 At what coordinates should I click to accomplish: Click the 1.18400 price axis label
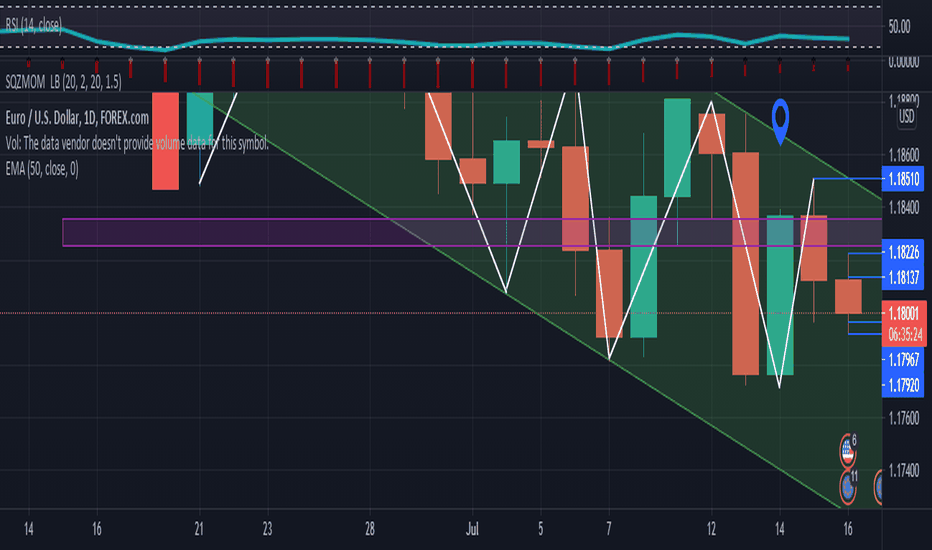(x=904, y=208)
